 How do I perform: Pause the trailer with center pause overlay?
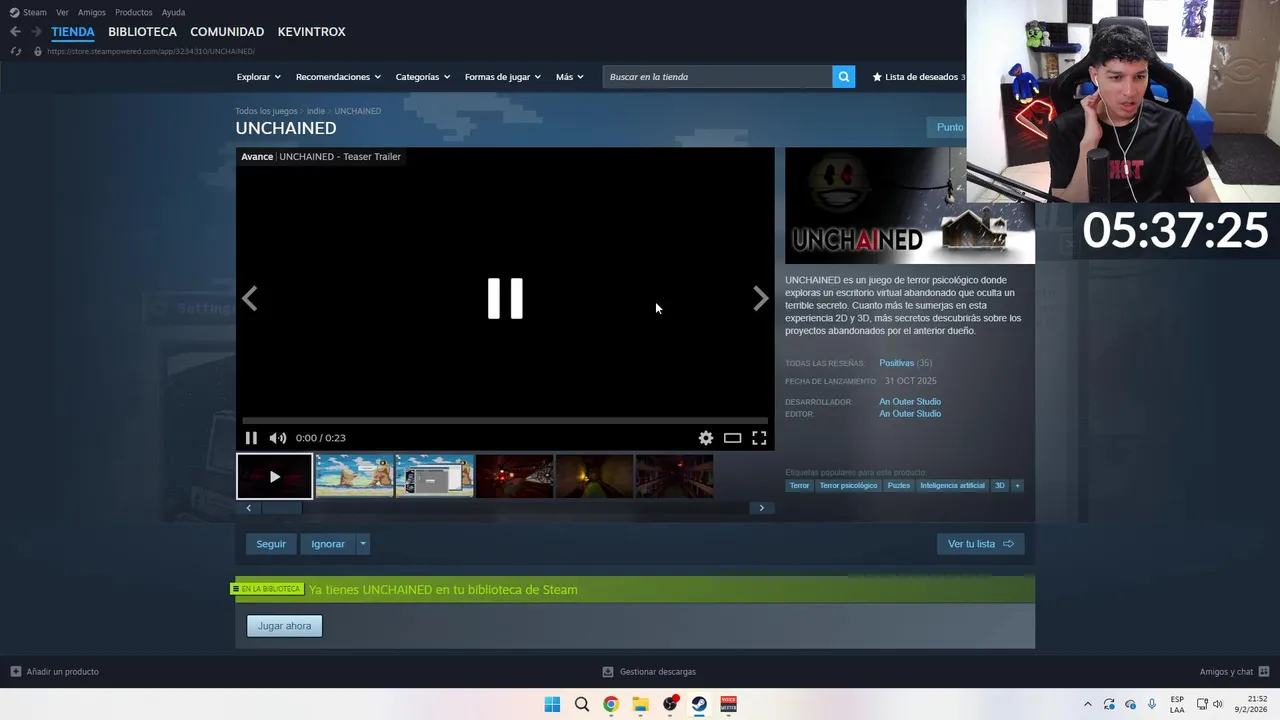[x=505, y=298]
